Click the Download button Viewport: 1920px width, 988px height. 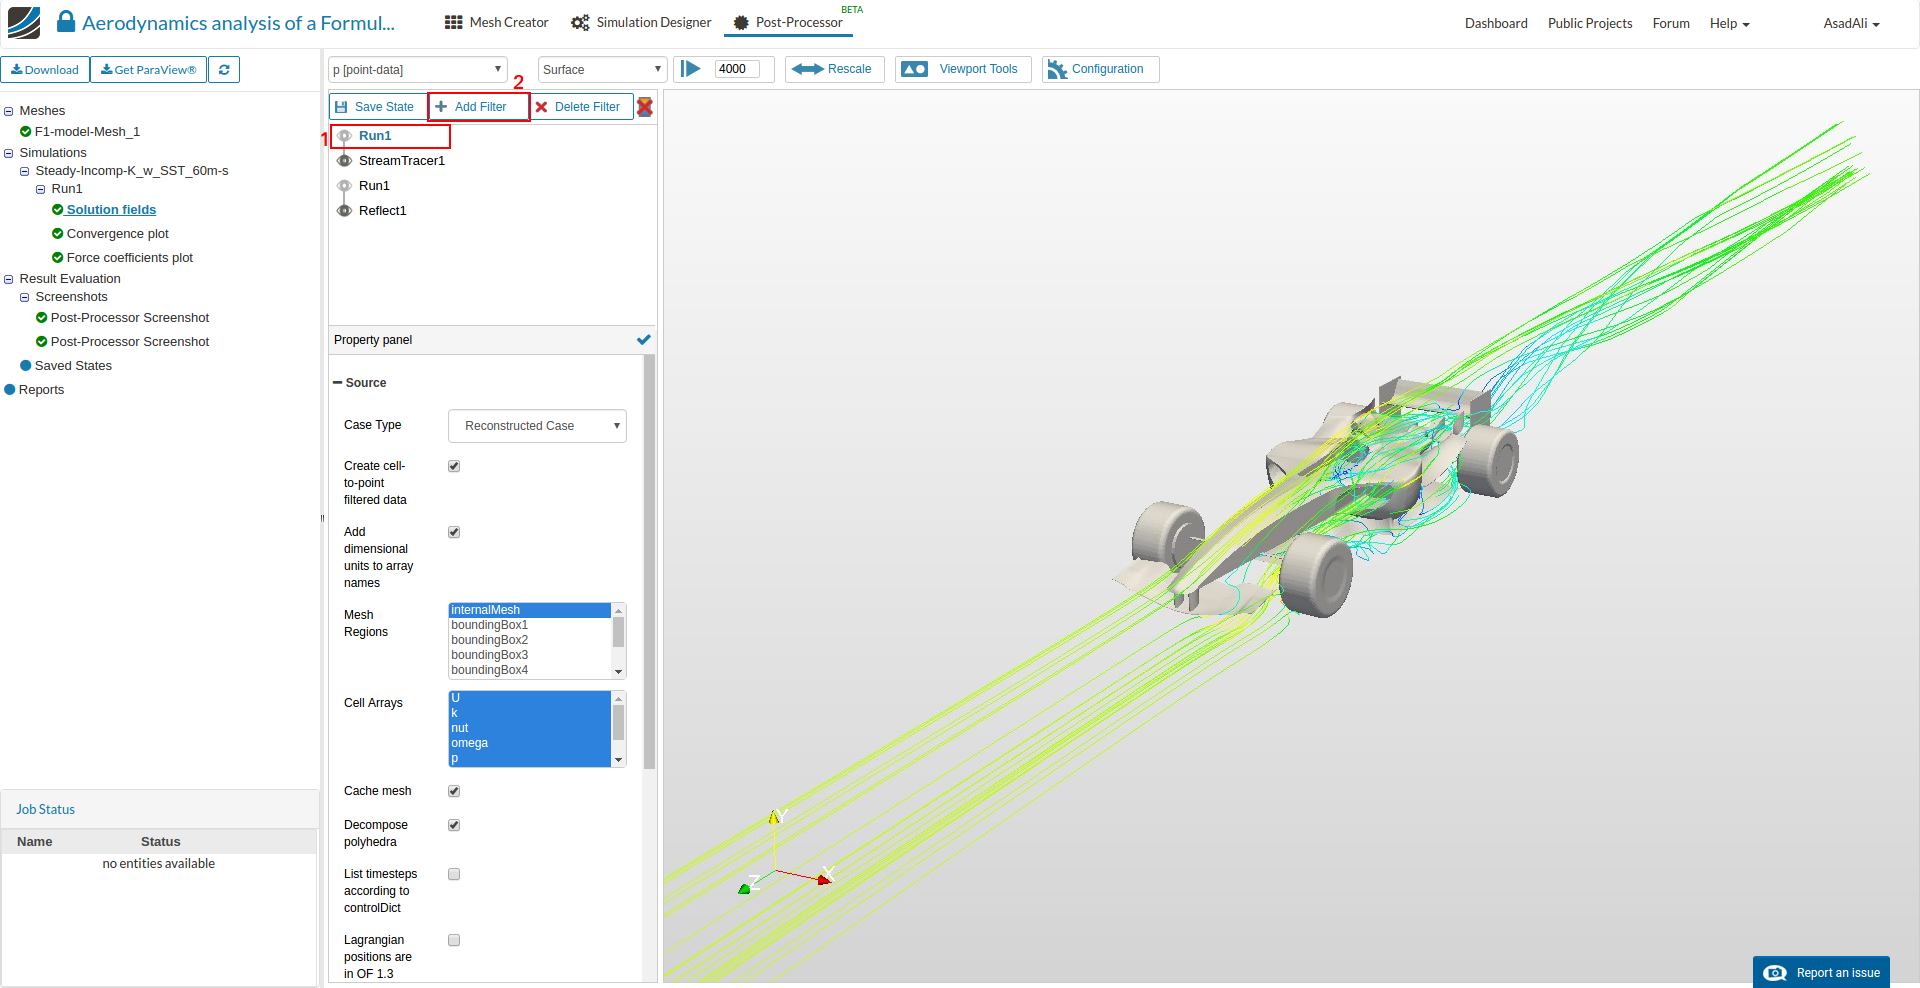(x=46, y=70)
